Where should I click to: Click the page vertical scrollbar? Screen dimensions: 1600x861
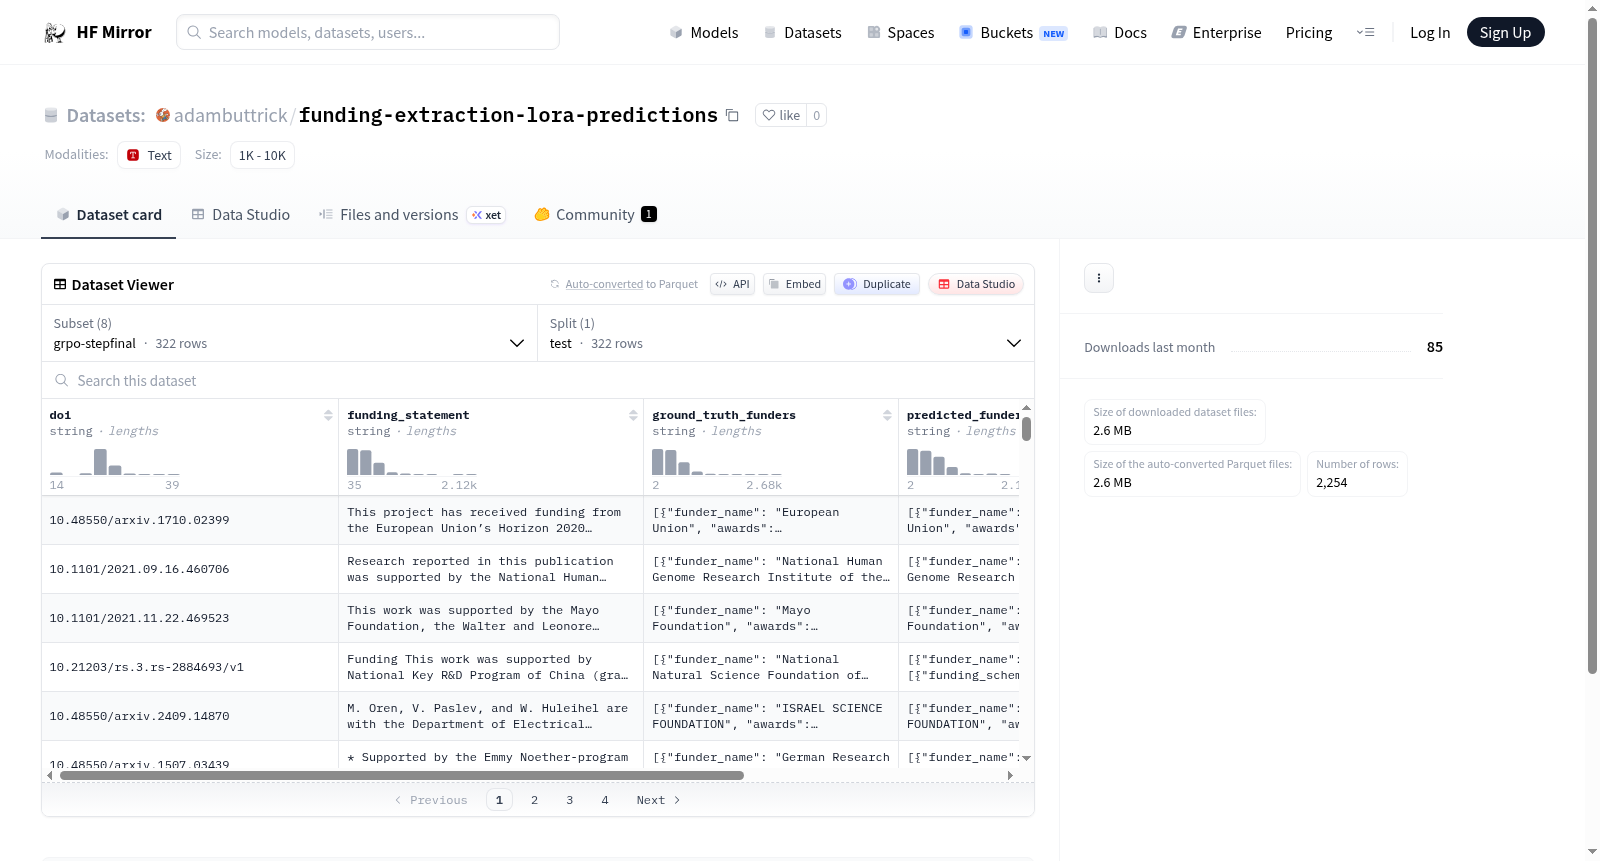(x=1592, y=346)
